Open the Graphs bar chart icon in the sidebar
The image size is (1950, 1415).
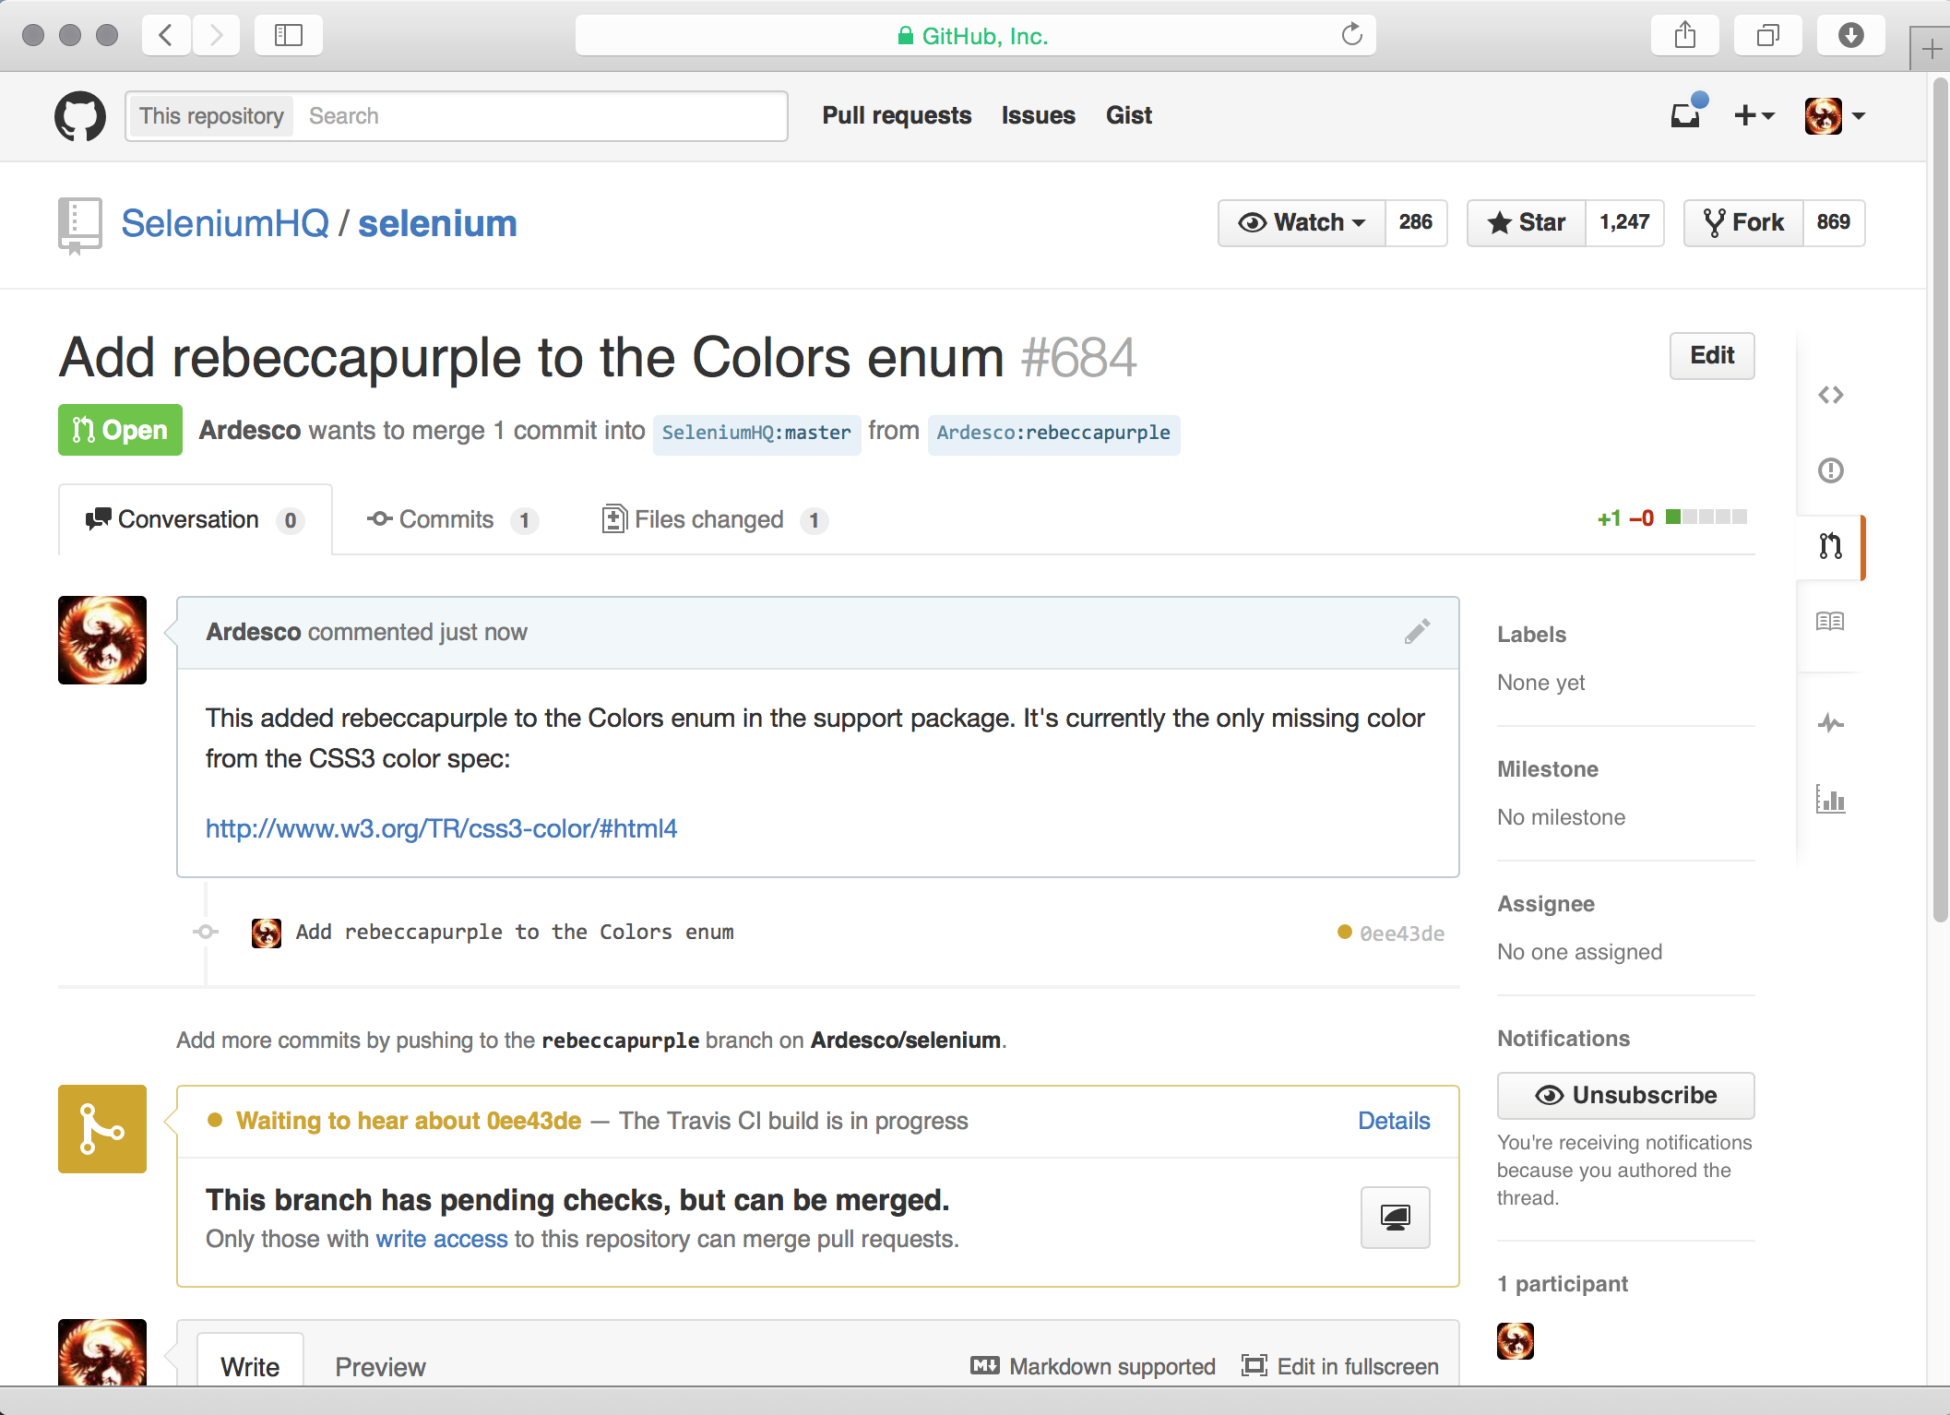point(1830,799)
